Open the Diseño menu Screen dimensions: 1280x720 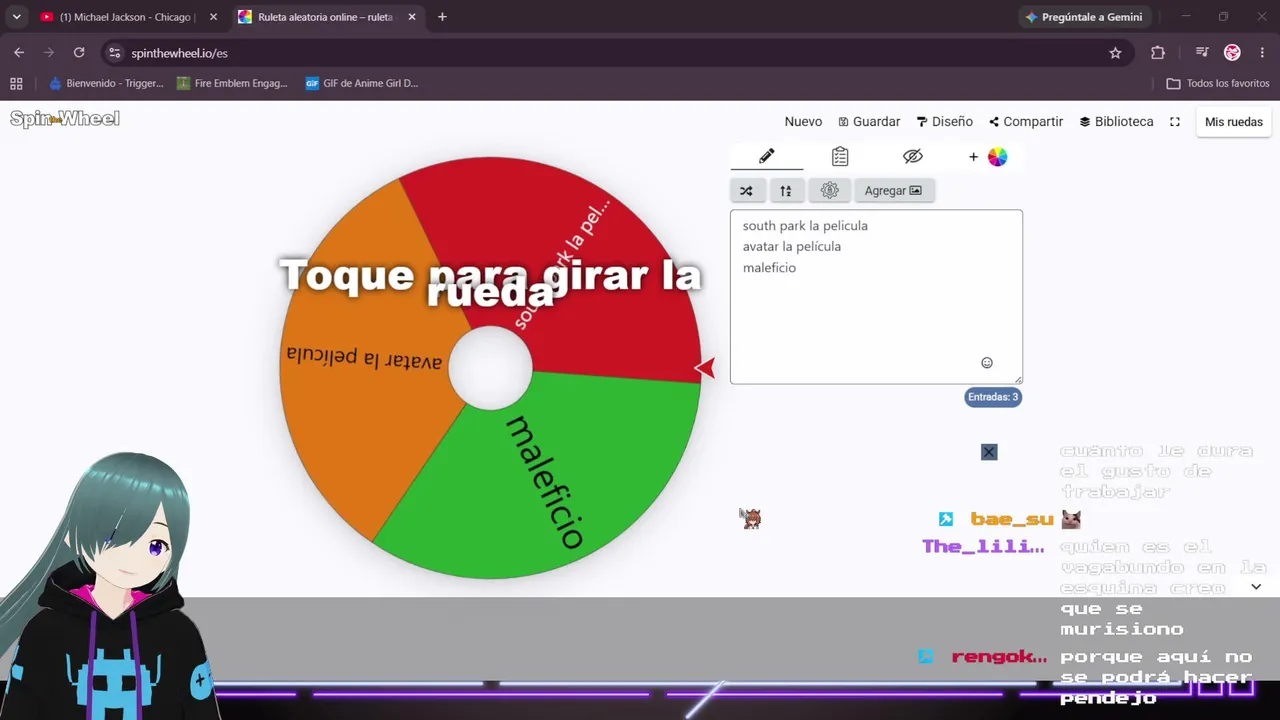click(944, 122)
